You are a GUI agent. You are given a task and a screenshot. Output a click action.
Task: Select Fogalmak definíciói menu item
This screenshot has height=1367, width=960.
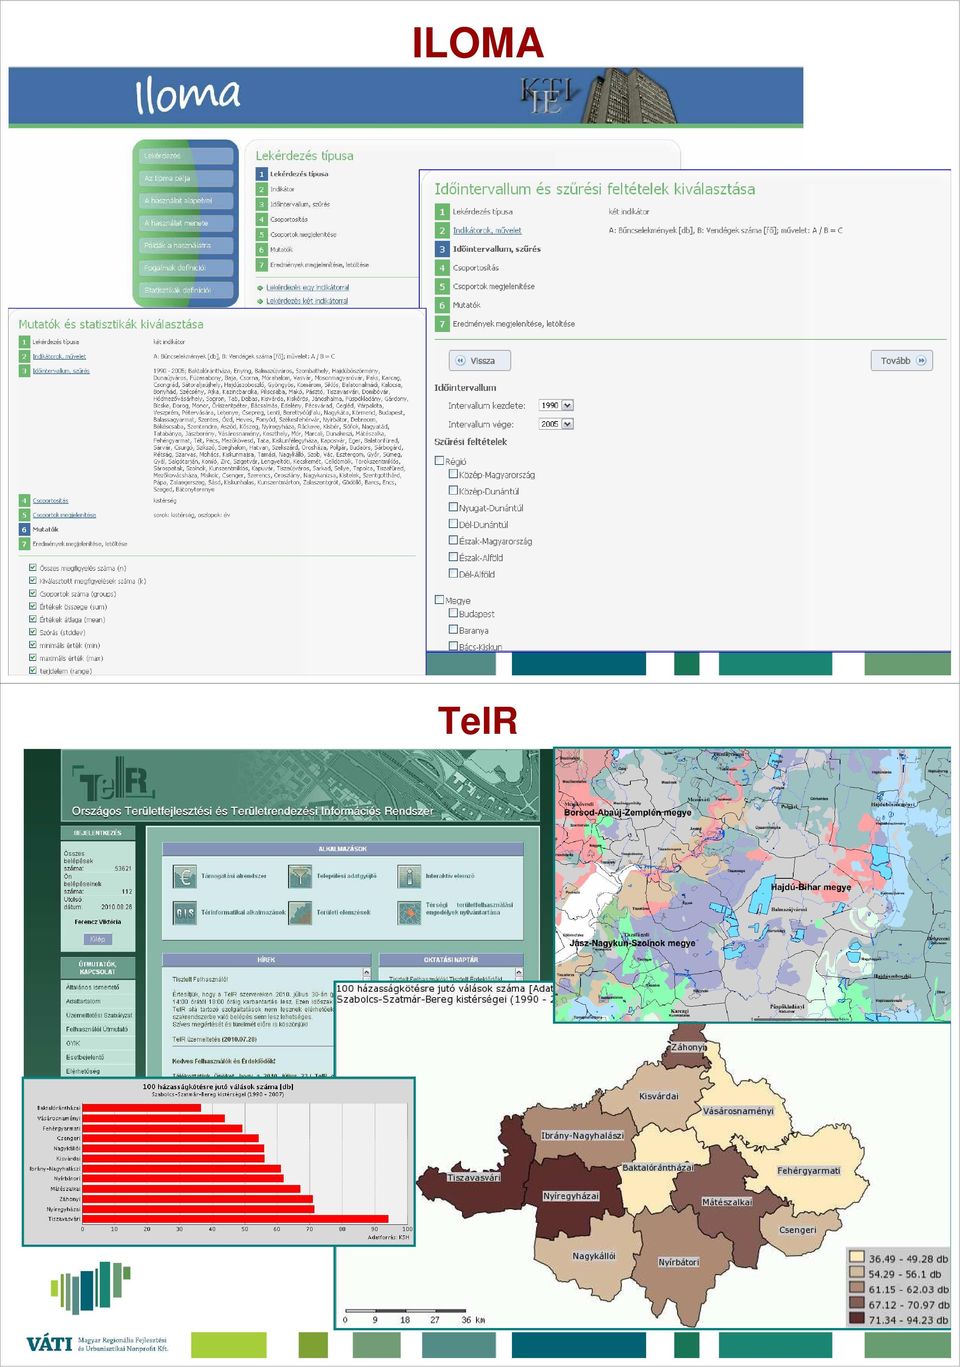[187, 268]
